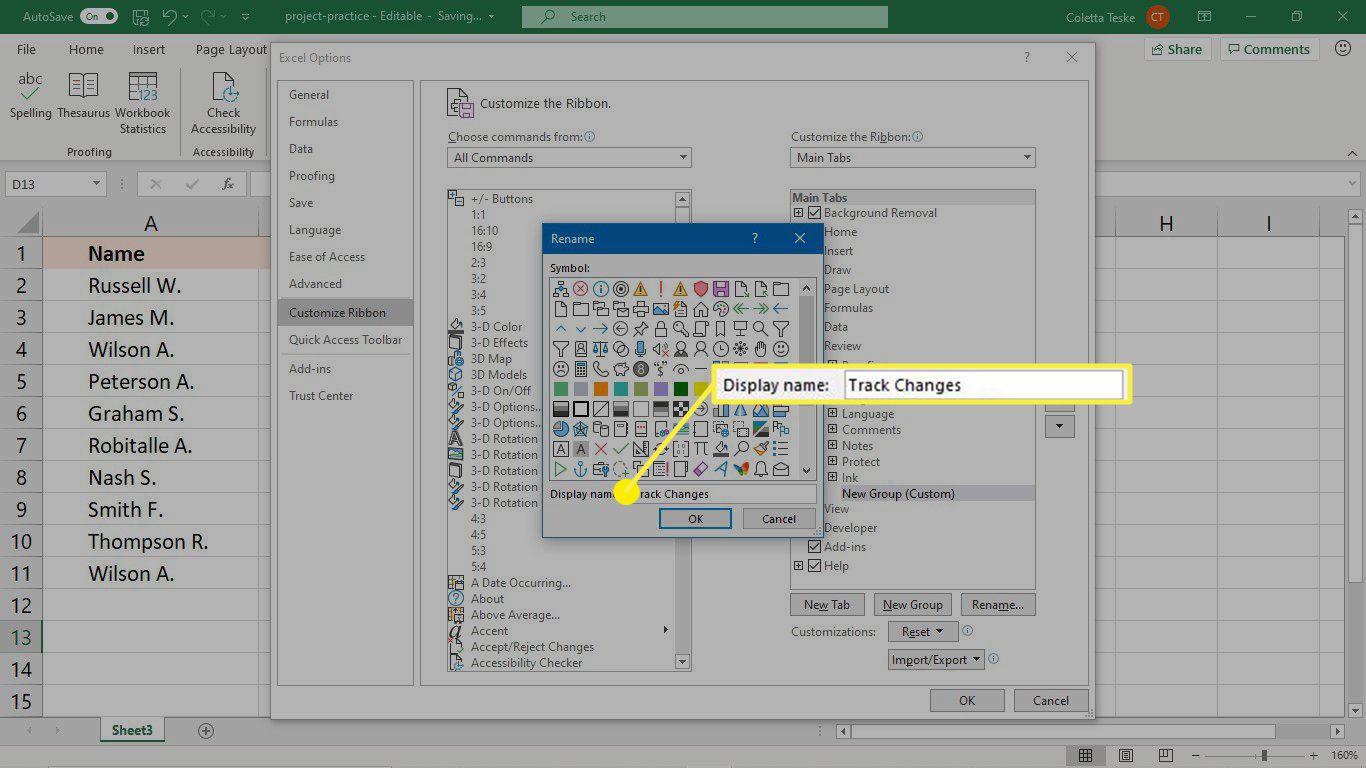The height and width of the screenshot is (768, 1366).
Task: Select the balance scales symbol
Action: [601, 349]
